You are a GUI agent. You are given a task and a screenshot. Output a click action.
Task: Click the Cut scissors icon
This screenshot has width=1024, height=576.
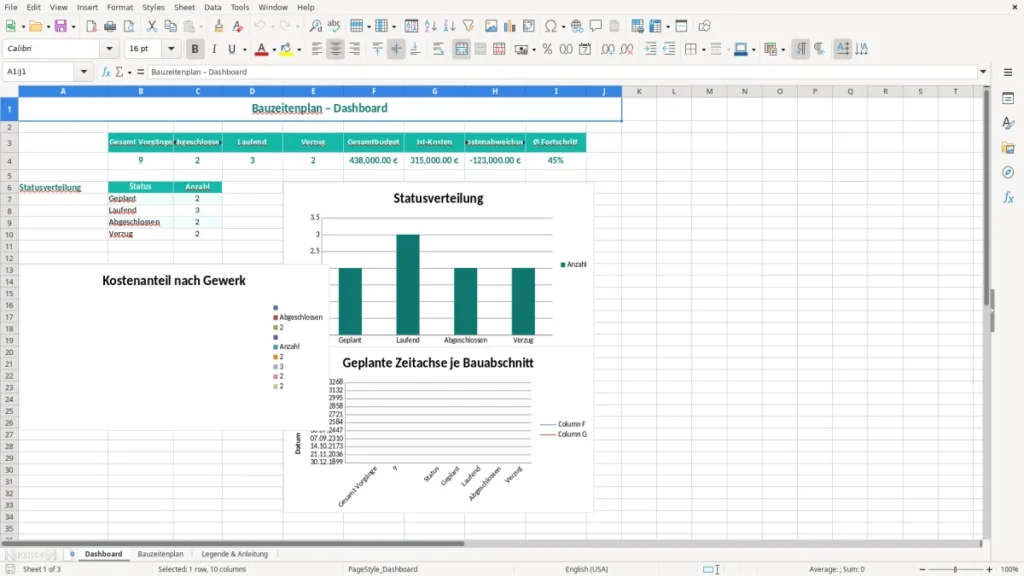152,26
